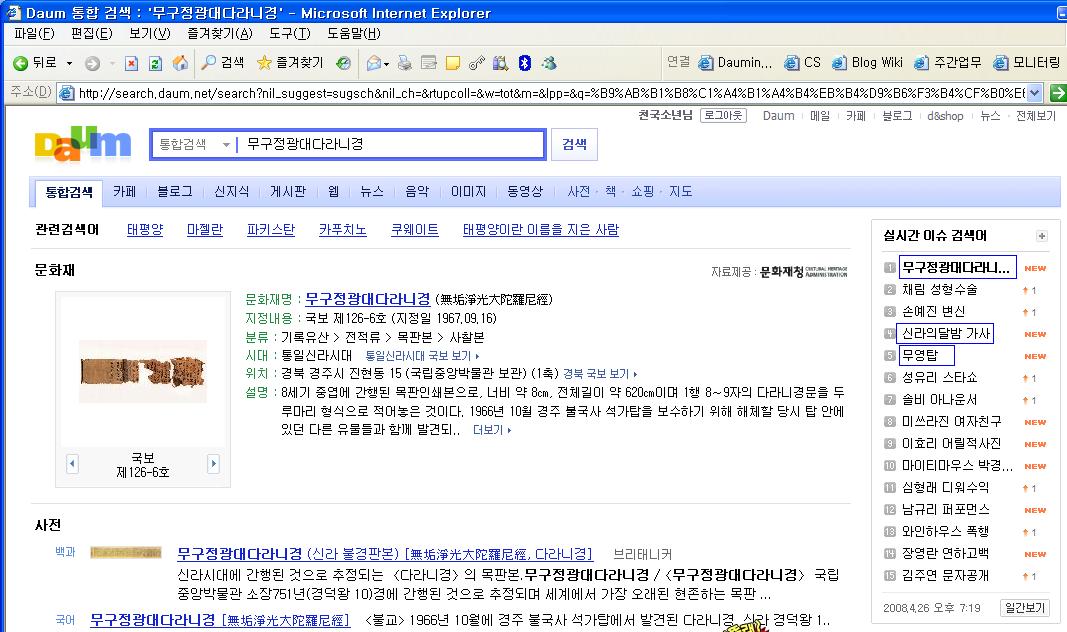Click the Edit page toolbar icon
The image size is (1067, 632).
coord(429,63)
